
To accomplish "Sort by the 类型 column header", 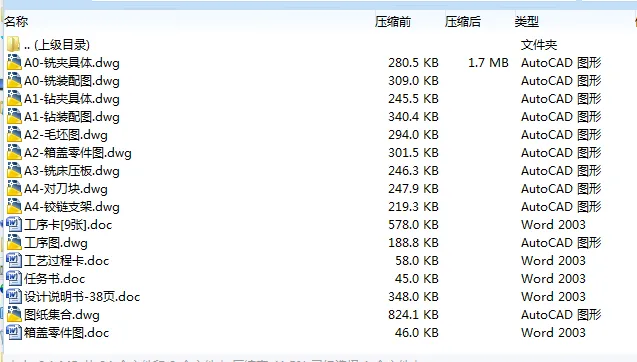I will point(527,21).
